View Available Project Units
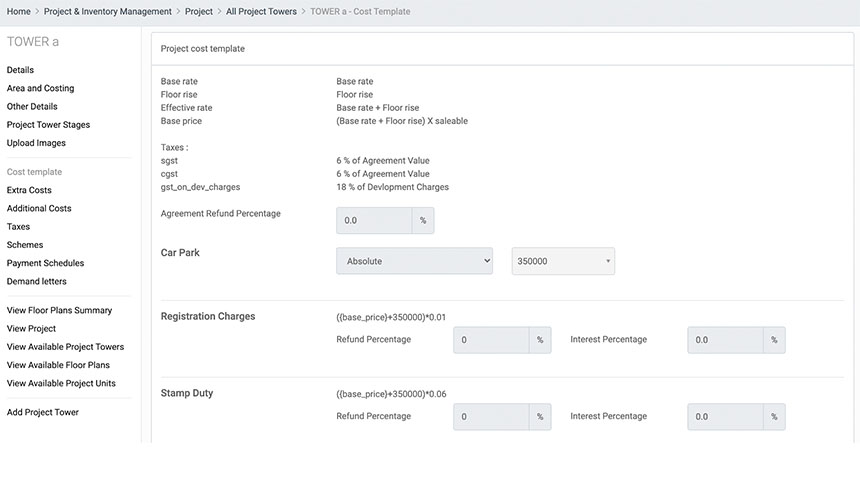The height and width of the screenshot is (486, 860). pos(61,383)
